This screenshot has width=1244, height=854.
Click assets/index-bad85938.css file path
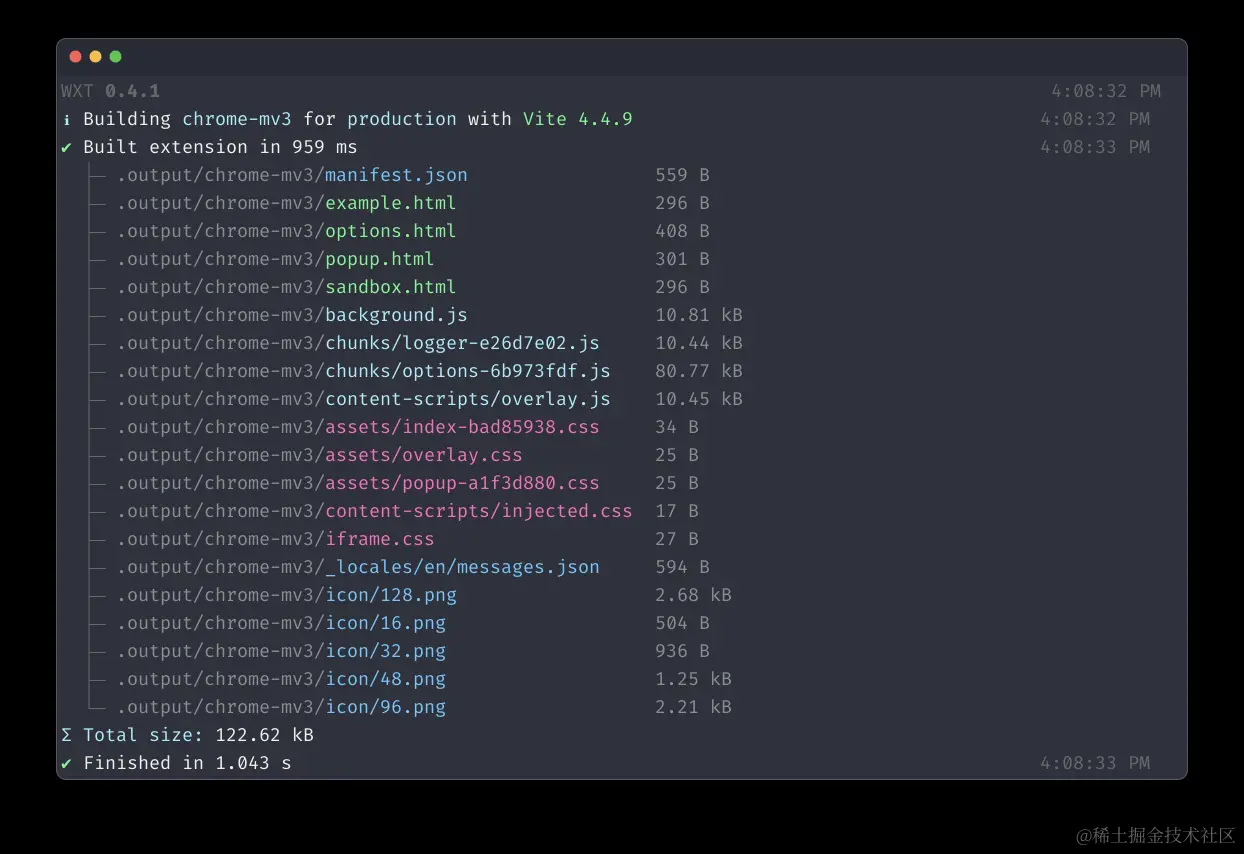358,427
